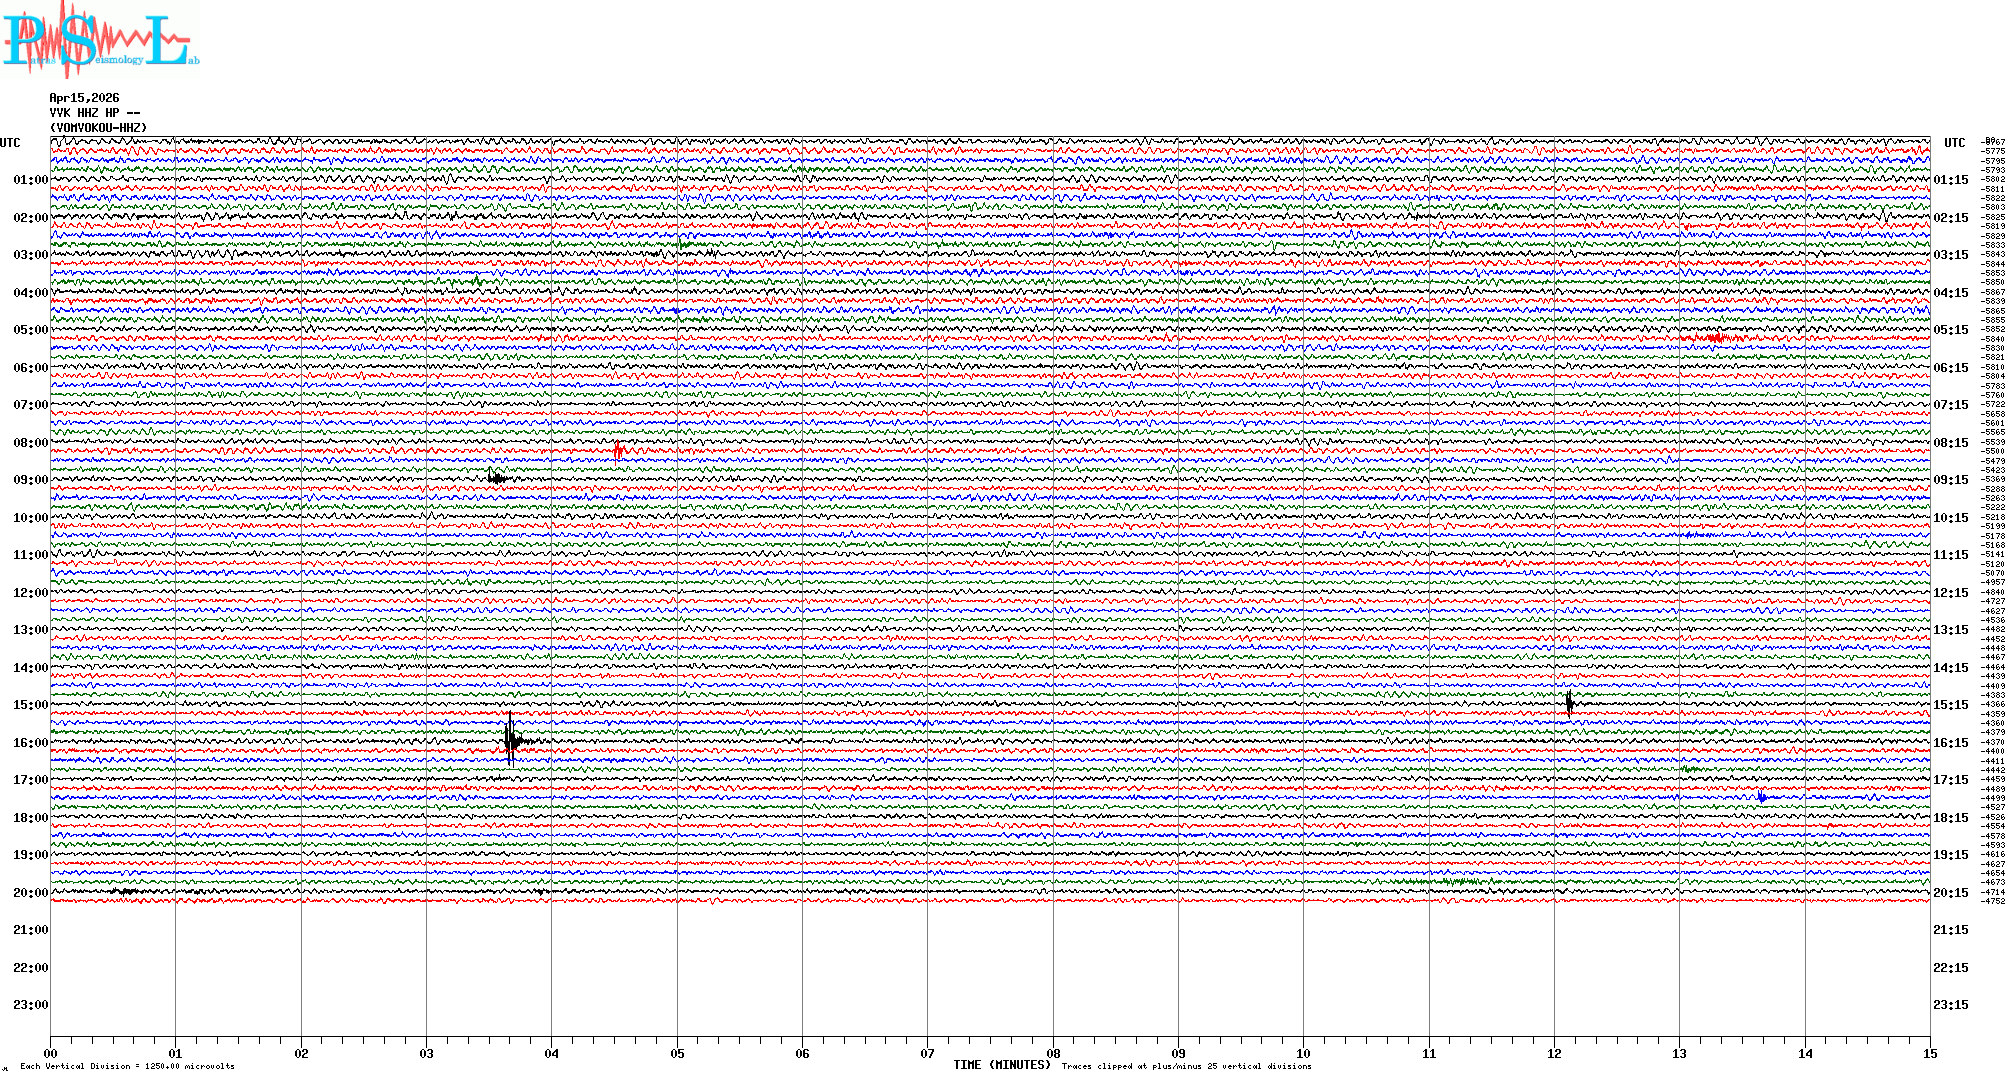Image resolution: width=2010 pixels, height=1080 pixels.
Task: Click the TIME (MINUTES) axis title
Action: click(1001, 1065)
